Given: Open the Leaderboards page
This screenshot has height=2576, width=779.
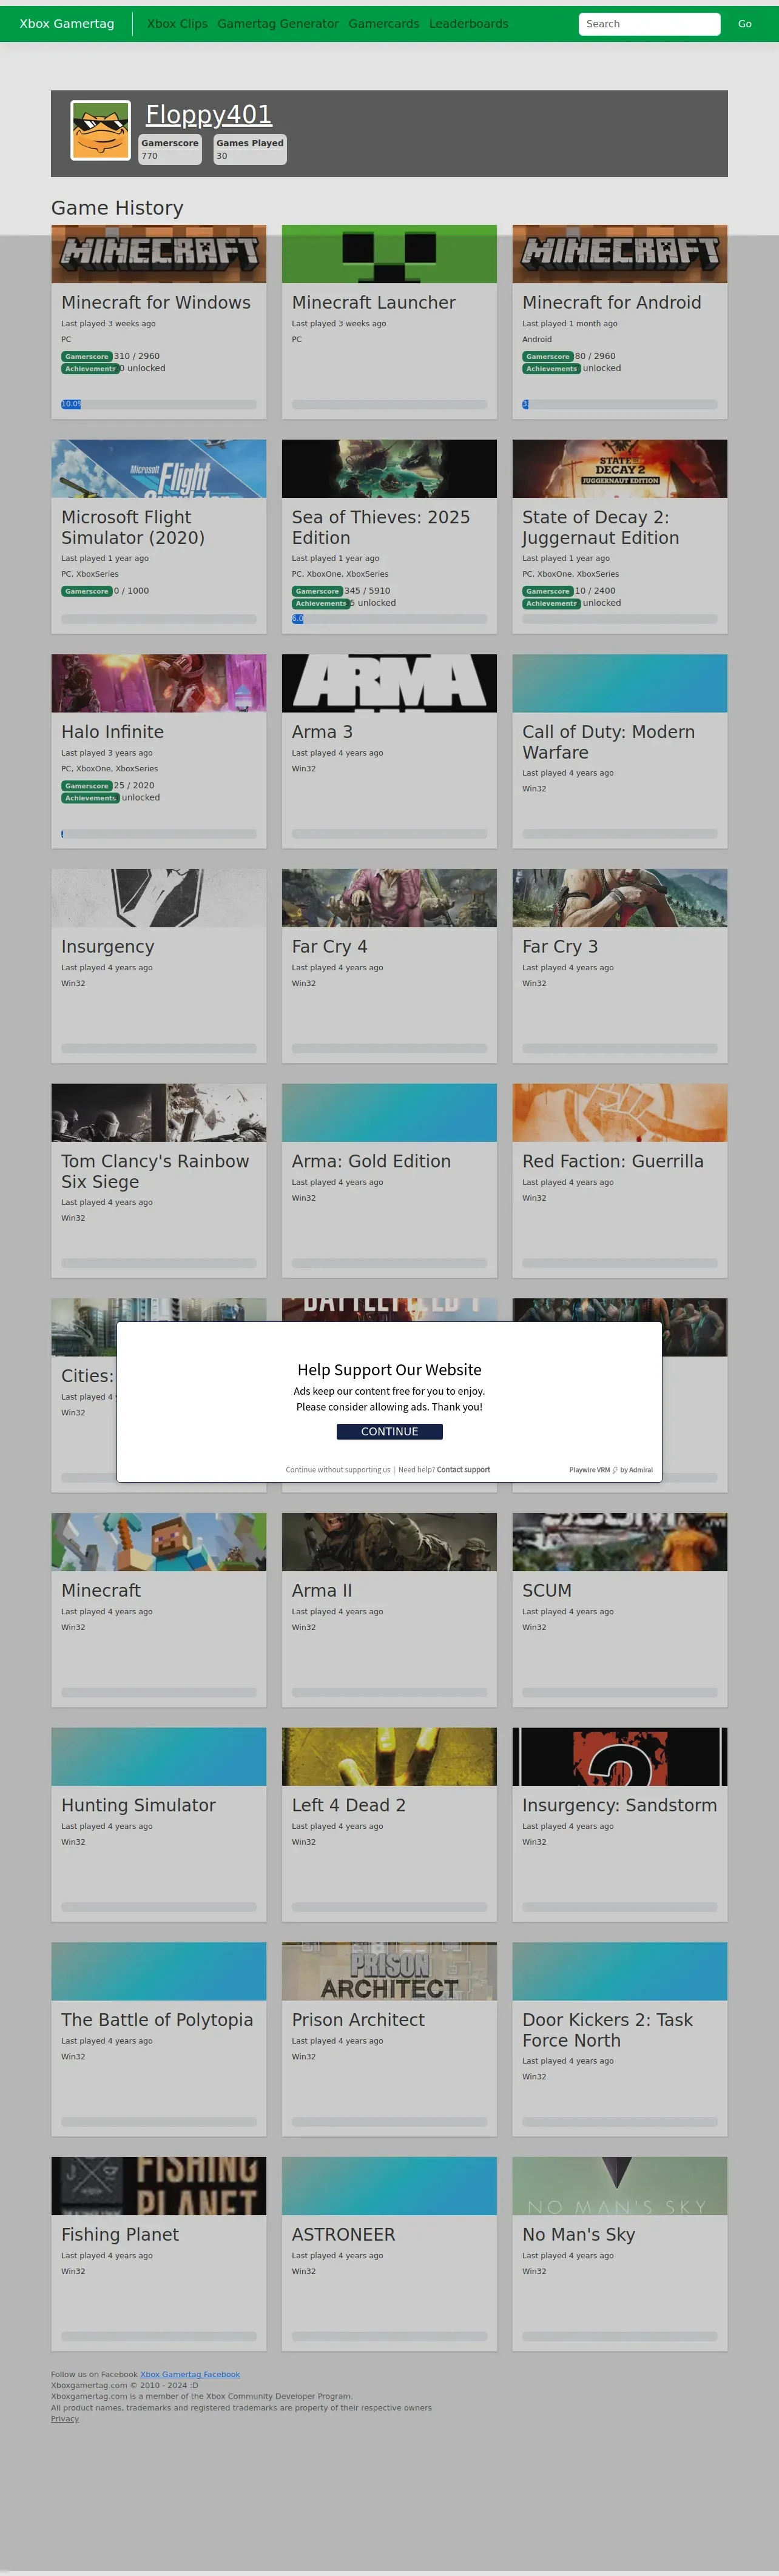Looking at the screenshot, I should pos(469,24).
